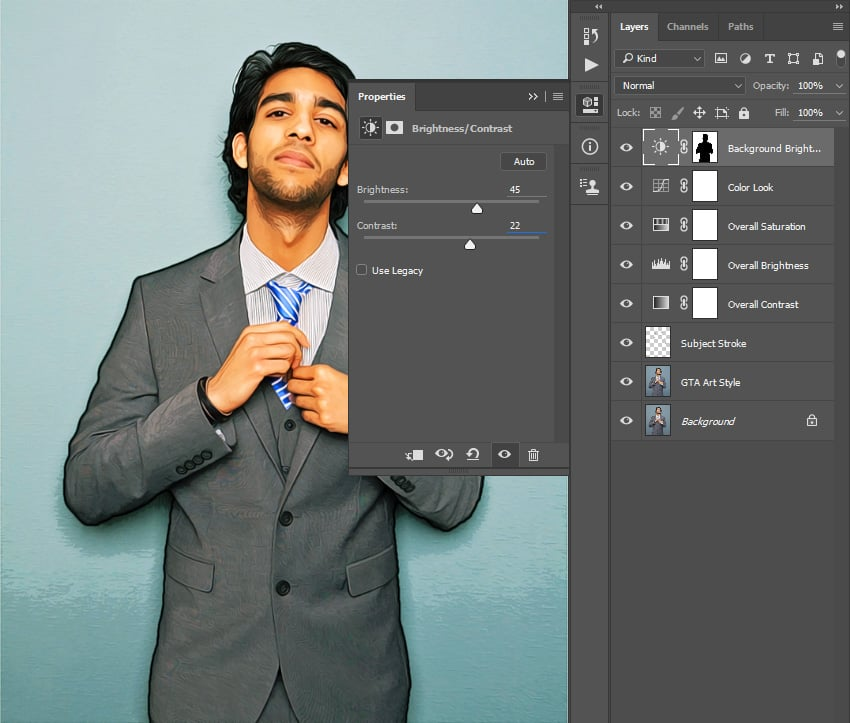Image resolution: width=850 pixels, height=723 pixels.
Task: Click the Brightness value field
Action: tap(526, 189)
